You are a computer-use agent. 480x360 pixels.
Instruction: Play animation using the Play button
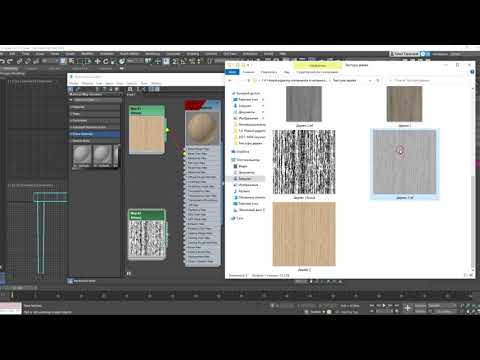click(x=384, y=305)
